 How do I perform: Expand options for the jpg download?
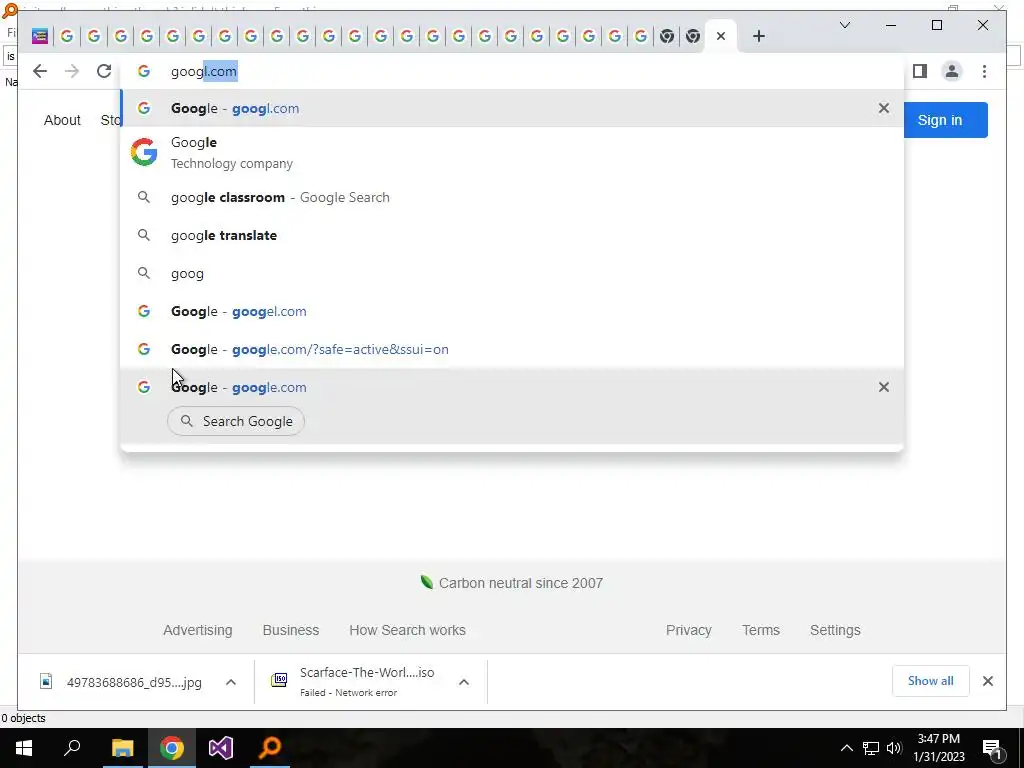(231, 682)
